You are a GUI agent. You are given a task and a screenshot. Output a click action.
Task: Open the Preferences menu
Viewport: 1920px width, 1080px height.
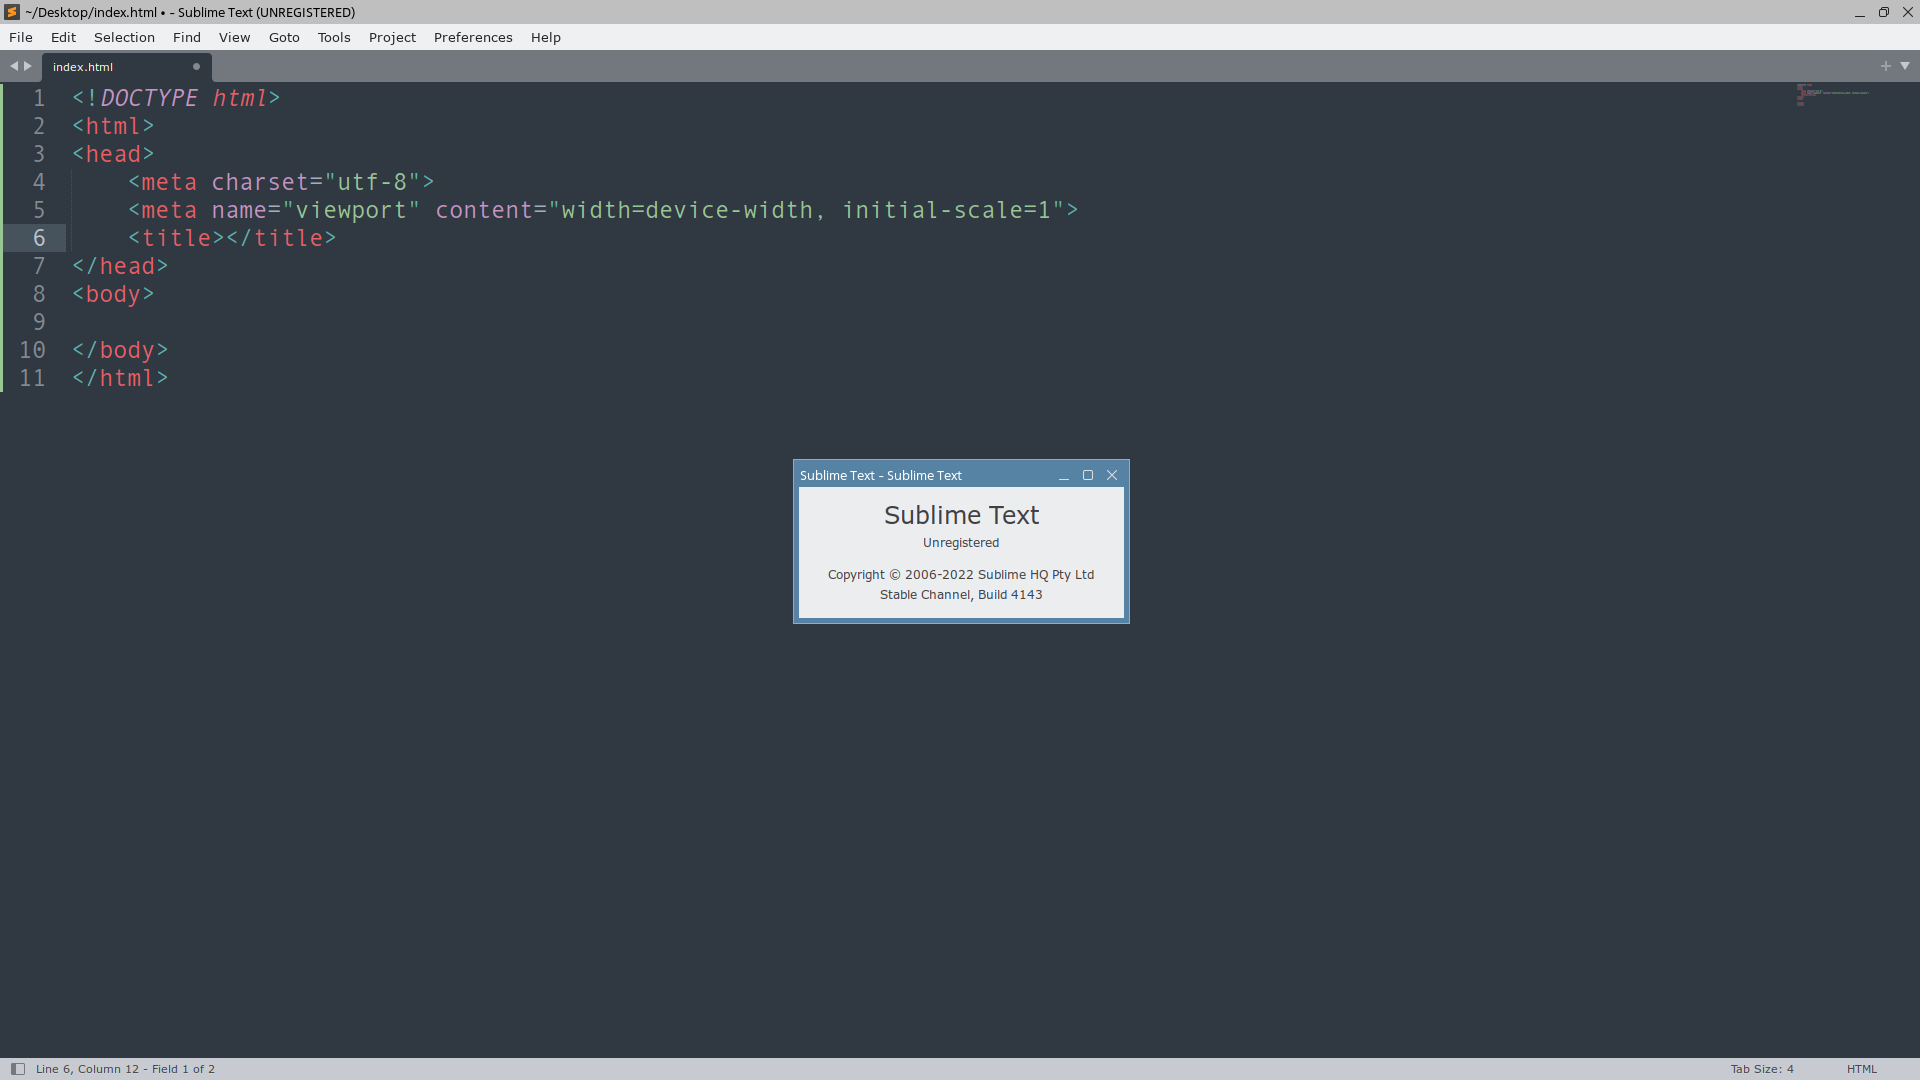point(473,37)
